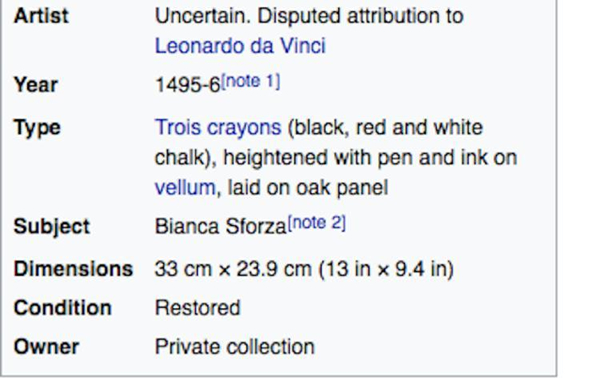Open the note 2 reference after Bianca Sforza
Viewport: 600px width, 378px height.
pos(316,223)
